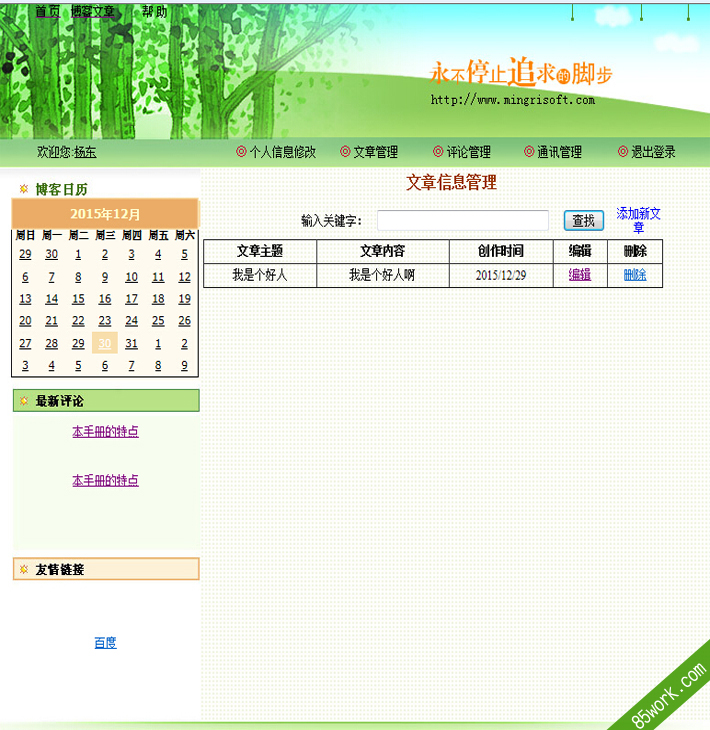710x730 pixels.
Task: Click the username 杨东 in the welcome text
Action: (85, 152)
